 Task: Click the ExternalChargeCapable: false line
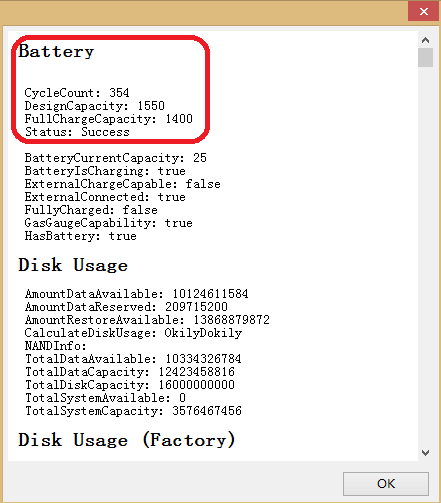tap(122, 184)
